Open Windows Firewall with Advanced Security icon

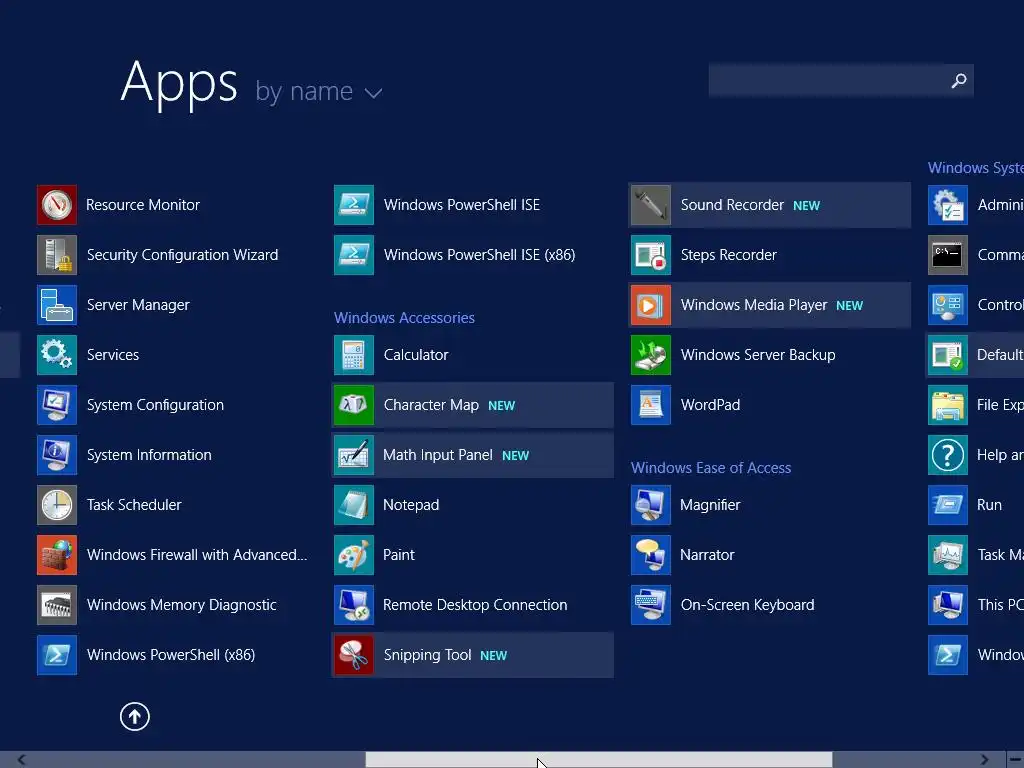click(x=57, y=555)
